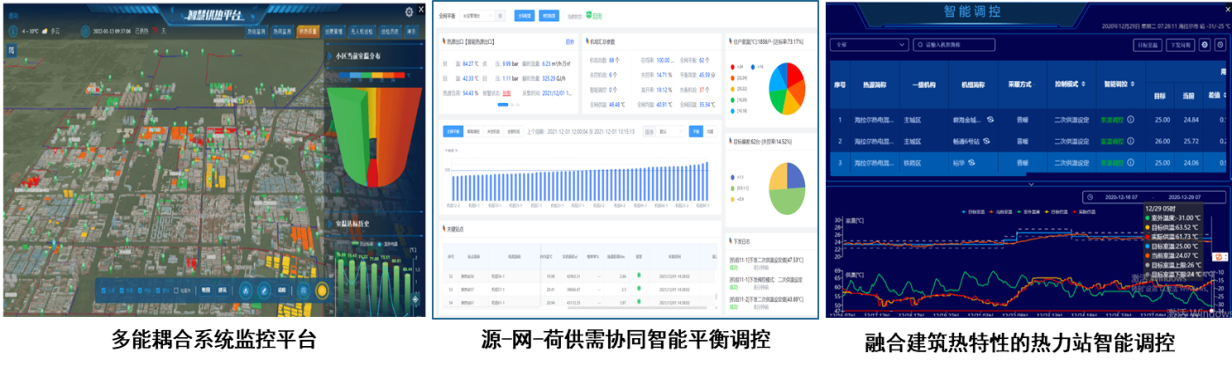Click info icon in row 3 智能调控 column
This screenshot has height=368, width=1232.
tap(1130, 162)
